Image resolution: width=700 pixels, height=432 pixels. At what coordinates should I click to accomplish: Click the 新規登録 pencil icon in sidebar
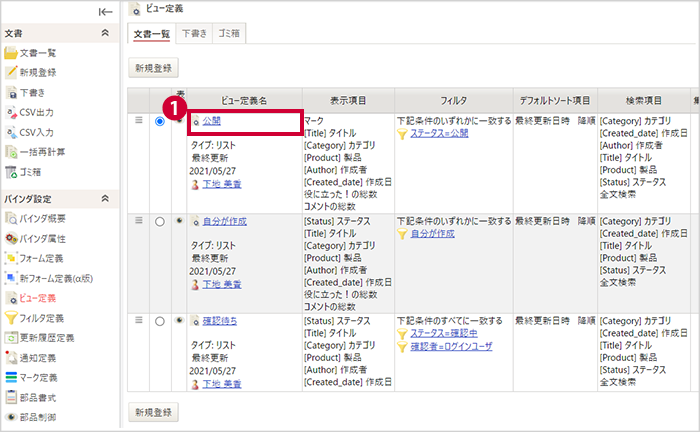[11, 72]
